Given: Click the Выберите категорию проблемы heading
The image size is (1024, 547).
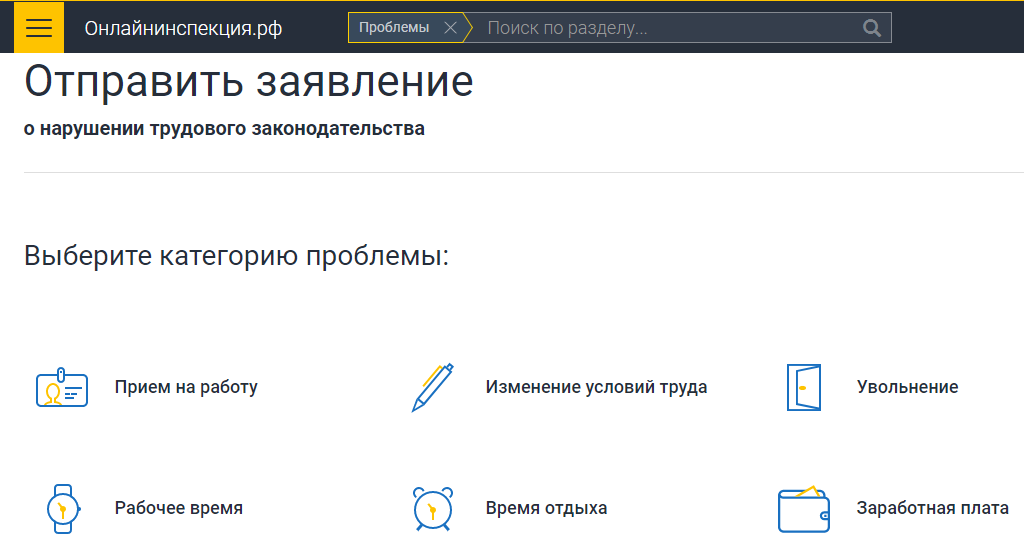Looking at the screenshot, I should (x=236, y=255).
